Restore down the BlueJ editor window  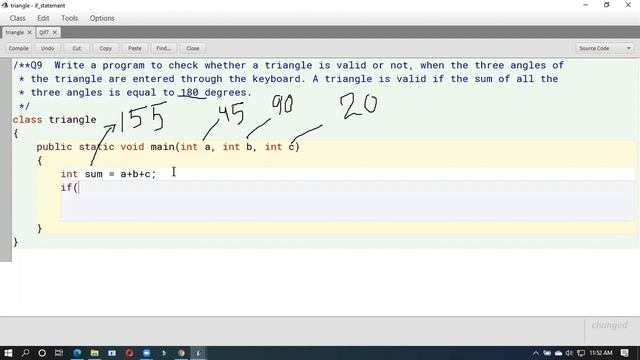coord(607,5)
